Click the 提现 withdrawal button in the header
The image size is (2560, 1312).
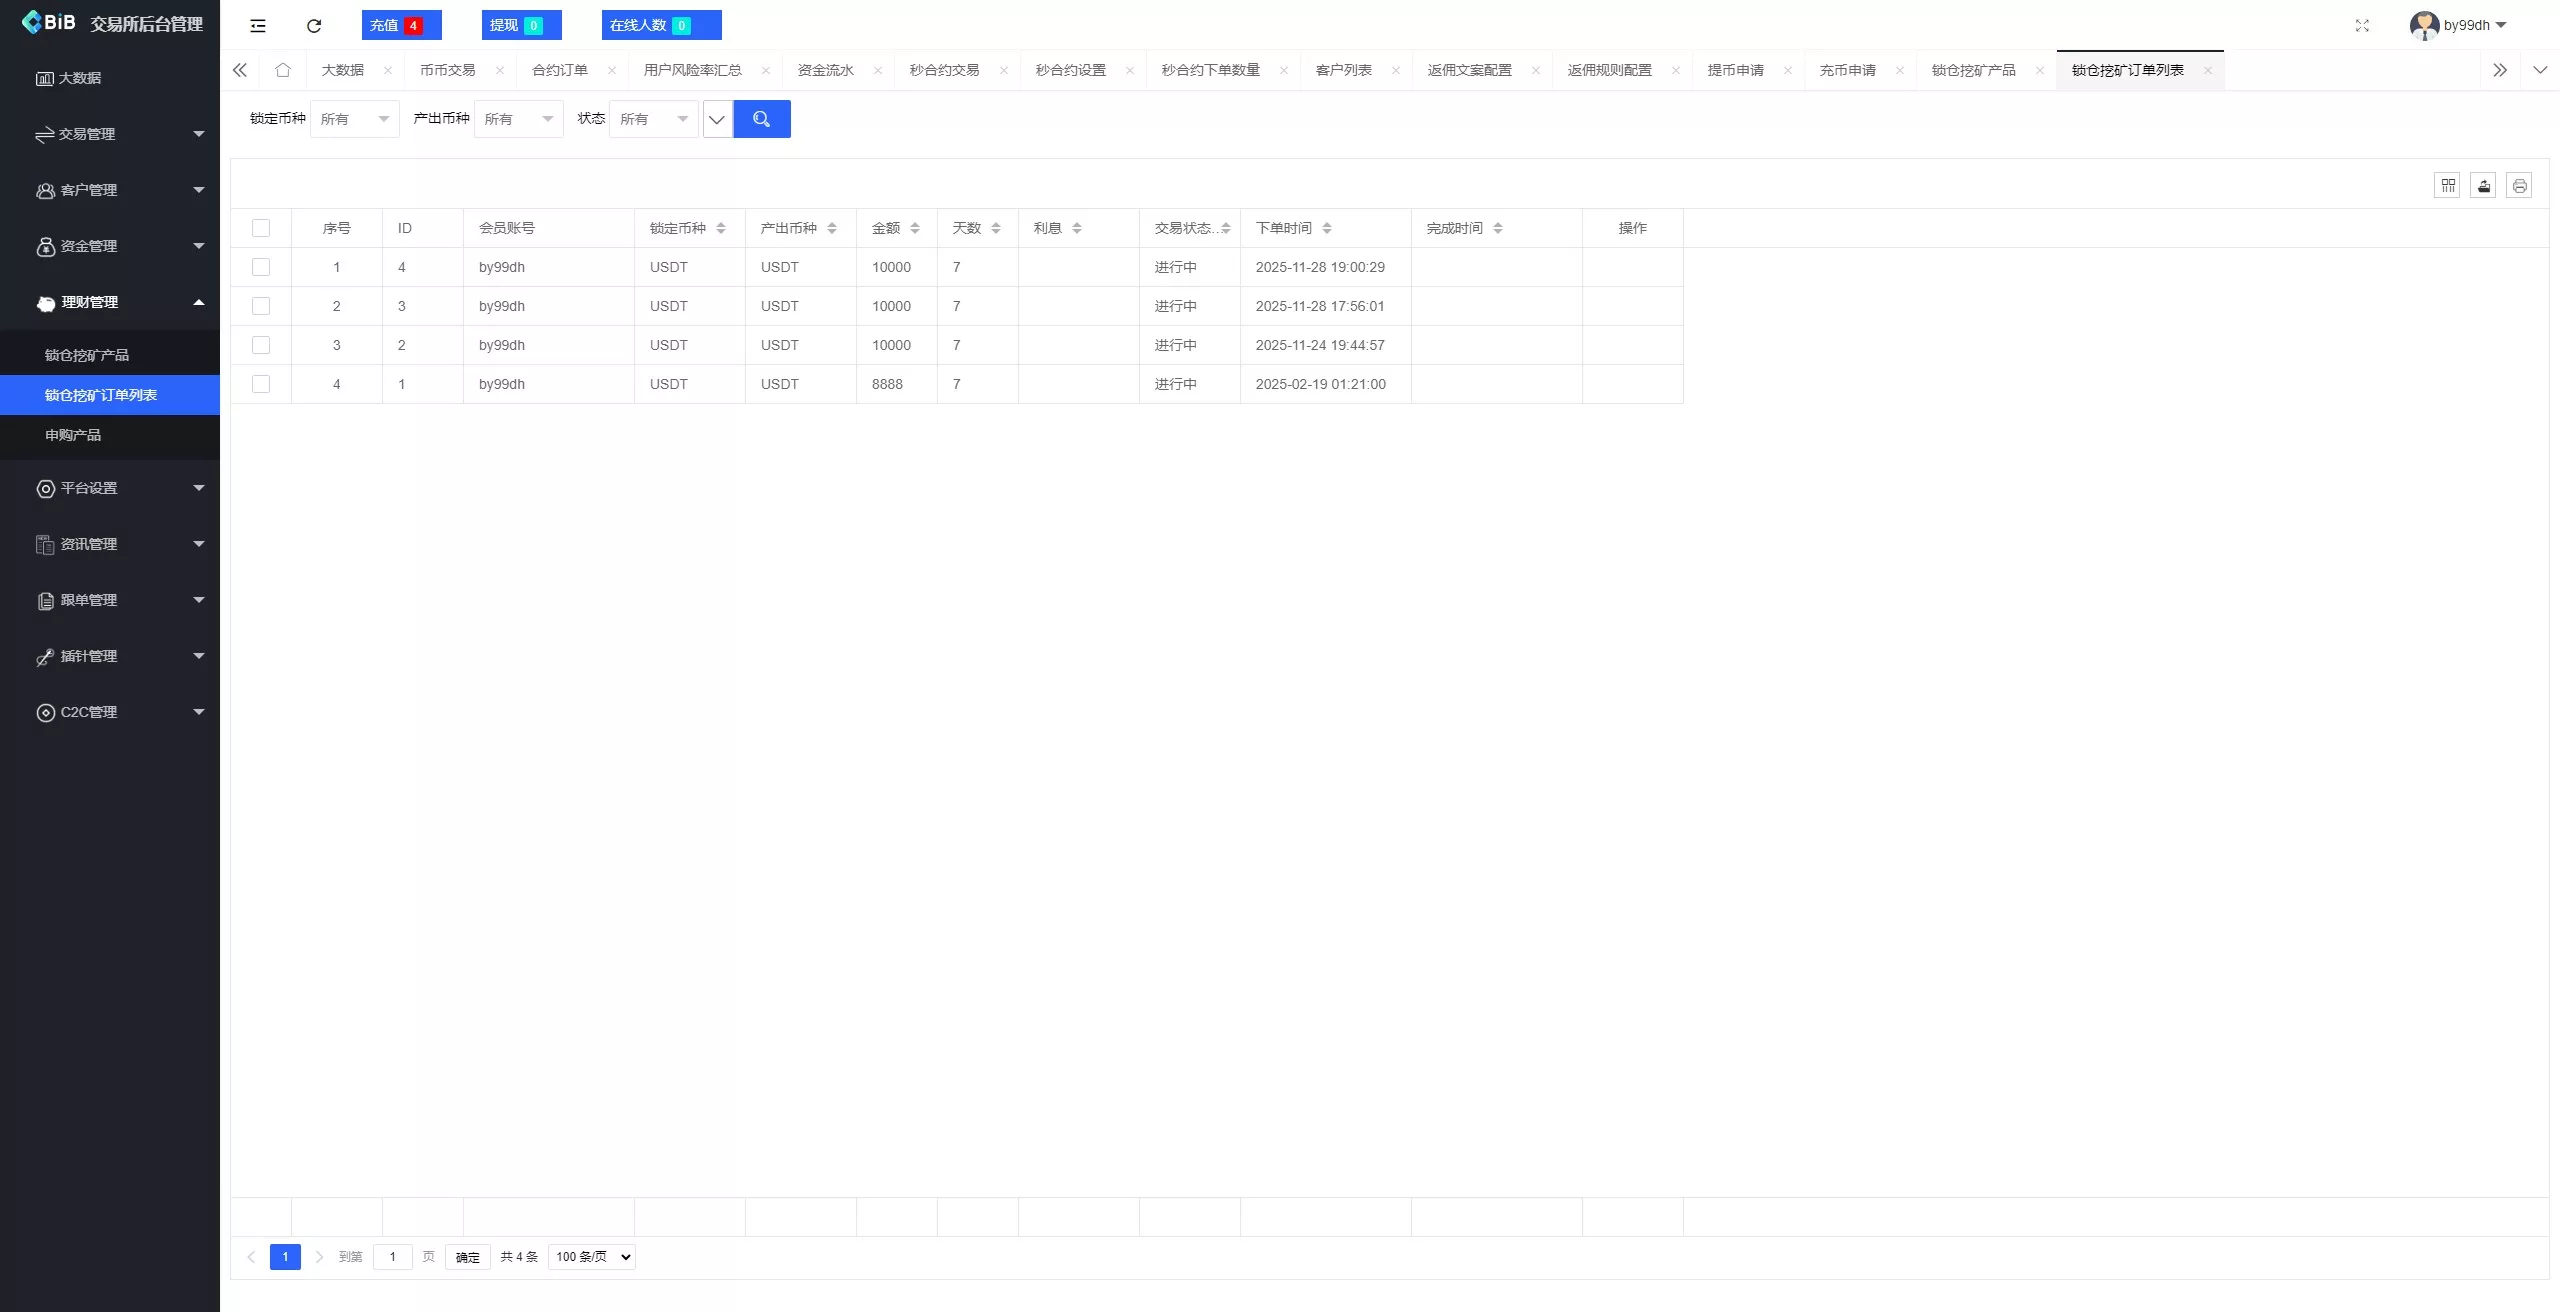click(520, 24)
